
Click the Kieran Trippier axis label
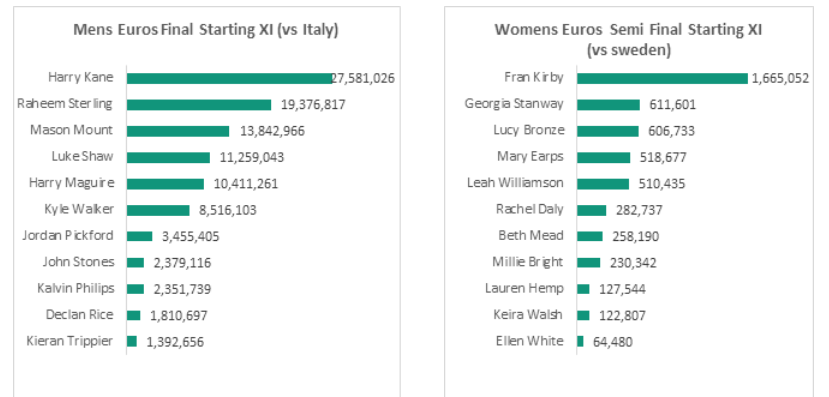[x=70, y=341]
